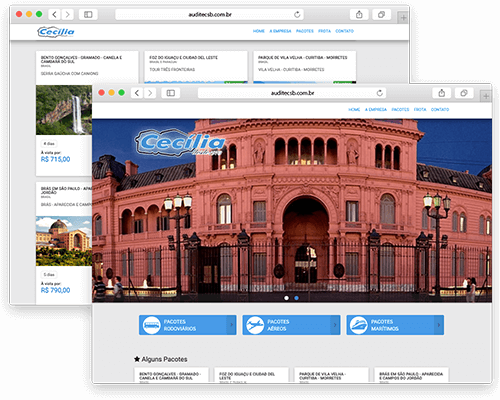Show tab overview in the rear Safari window
The image size is (500, 400).
(x=381, y=14)
